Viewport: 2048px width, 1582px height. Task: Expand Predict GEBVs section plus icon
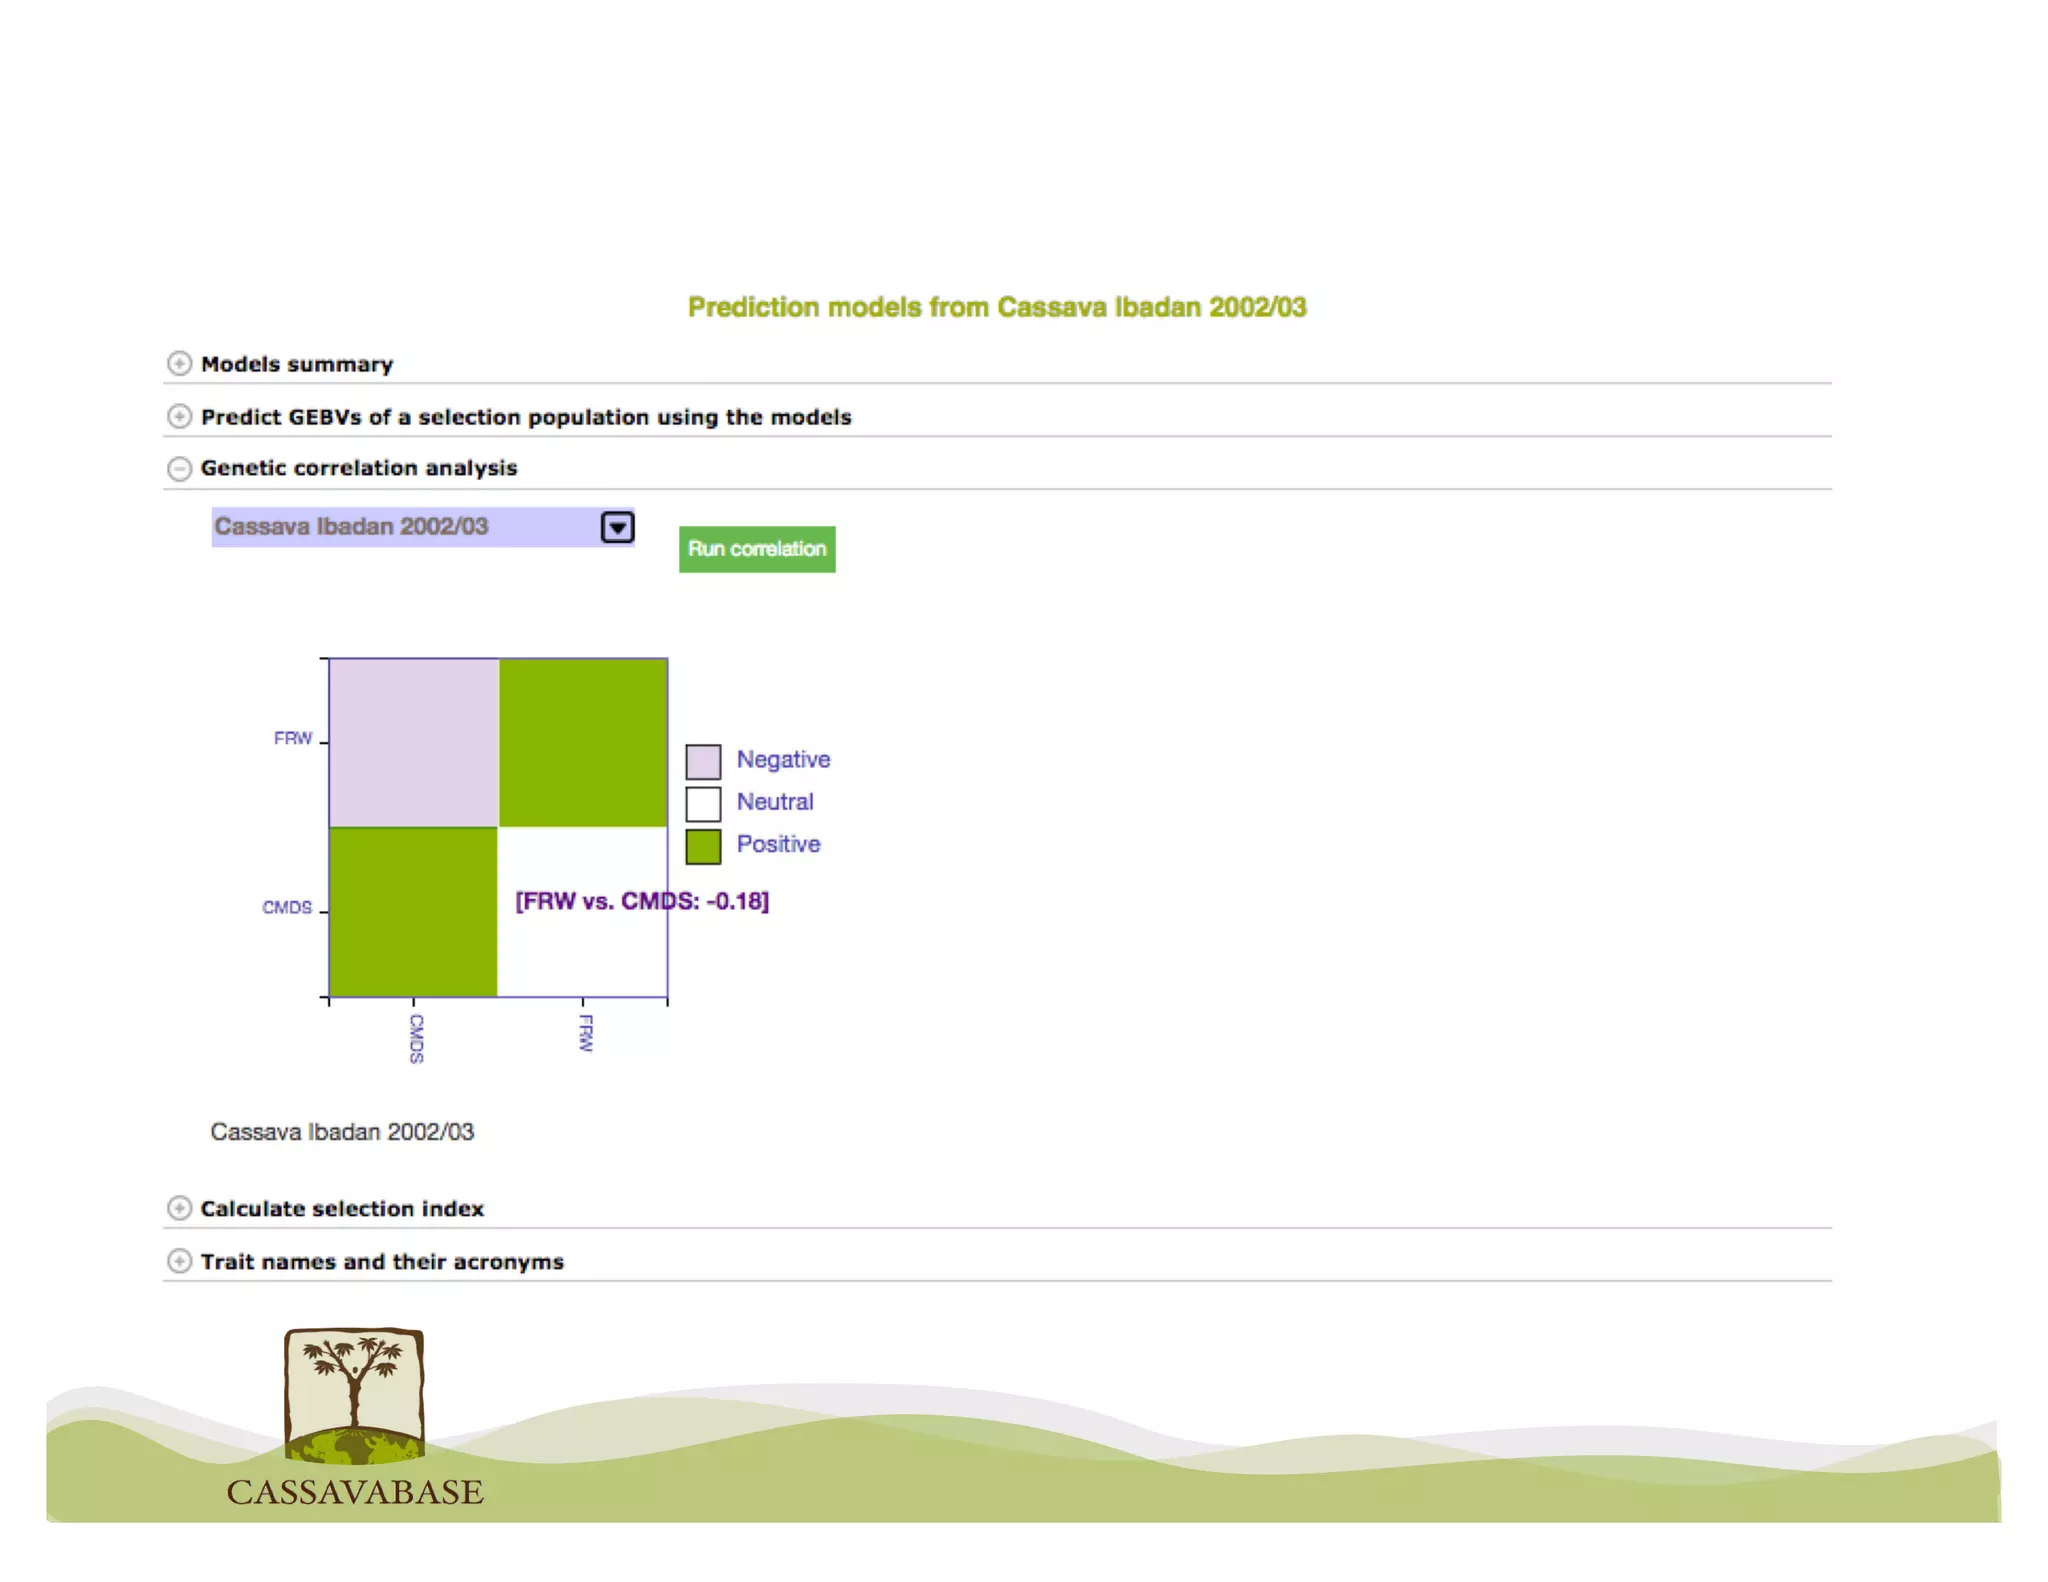click(x=179, y=416)
